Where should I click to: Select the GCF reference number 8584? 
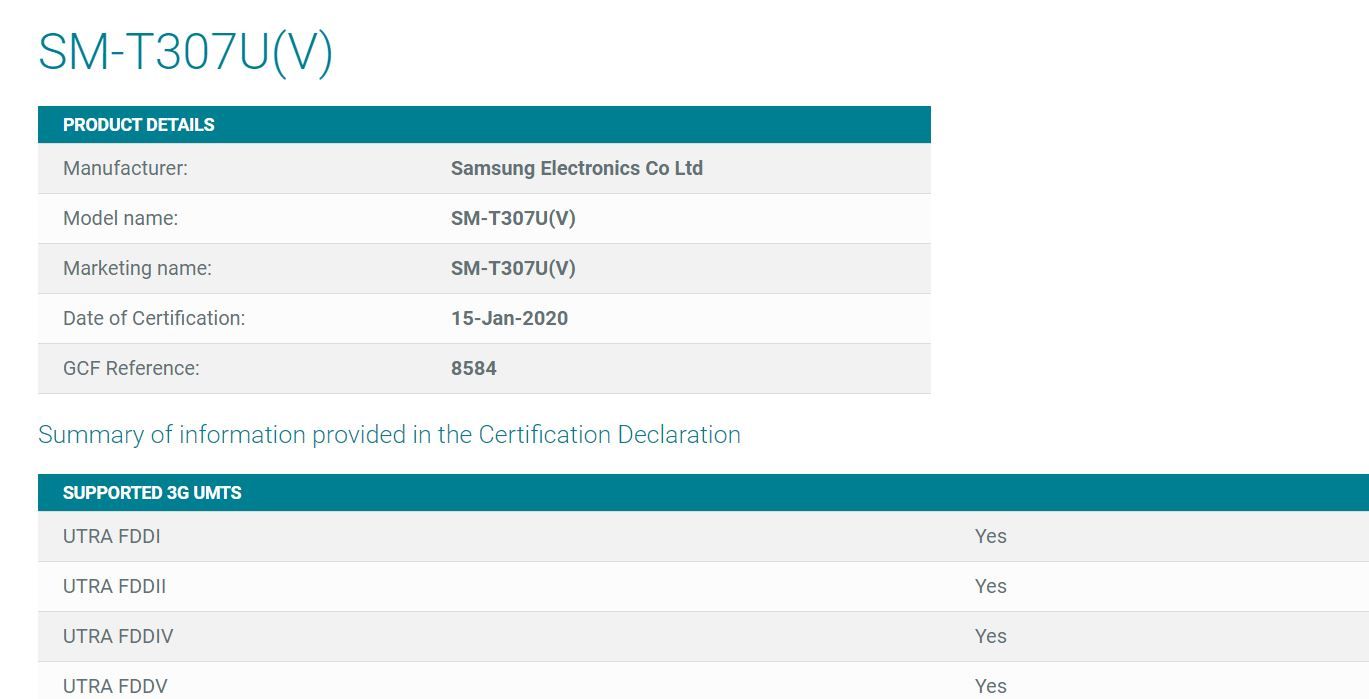pos(474,368)
